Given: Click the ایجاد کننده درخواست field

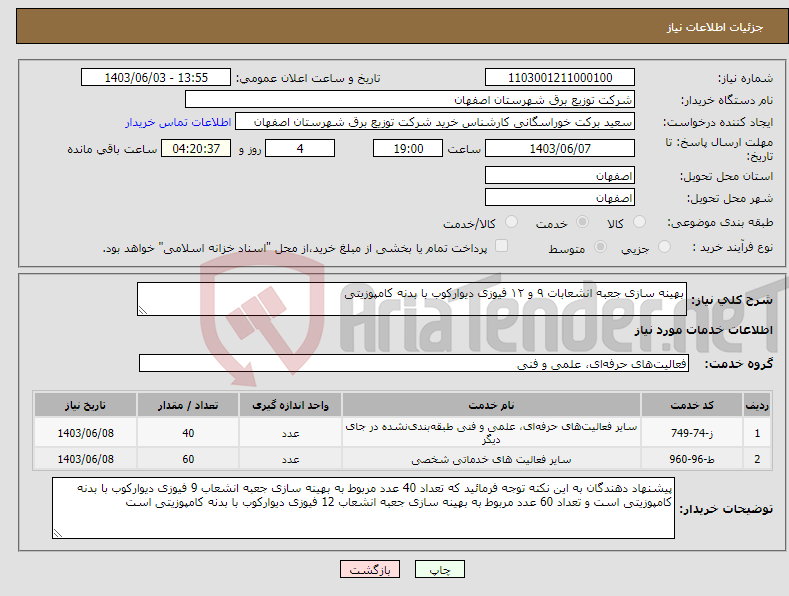Looking at the screenshot, I should point(435,122).
